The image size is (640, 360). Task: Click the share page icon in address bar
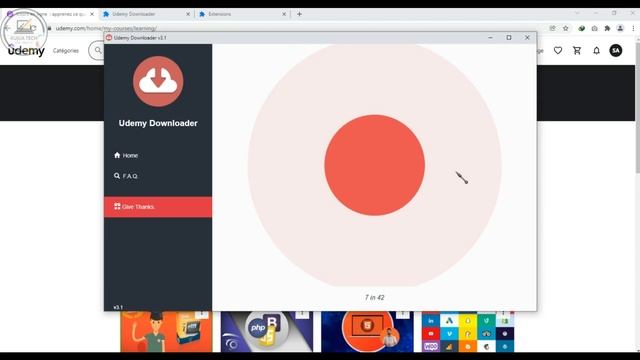pyautogui.click(x=552, y=28)
